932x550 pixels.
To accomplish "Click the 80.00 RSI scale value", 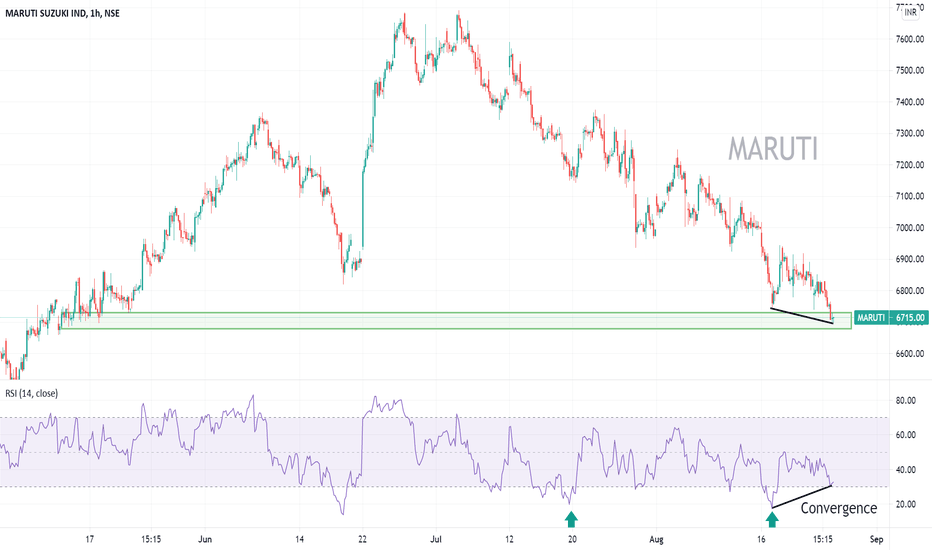I will pos(905,401).
